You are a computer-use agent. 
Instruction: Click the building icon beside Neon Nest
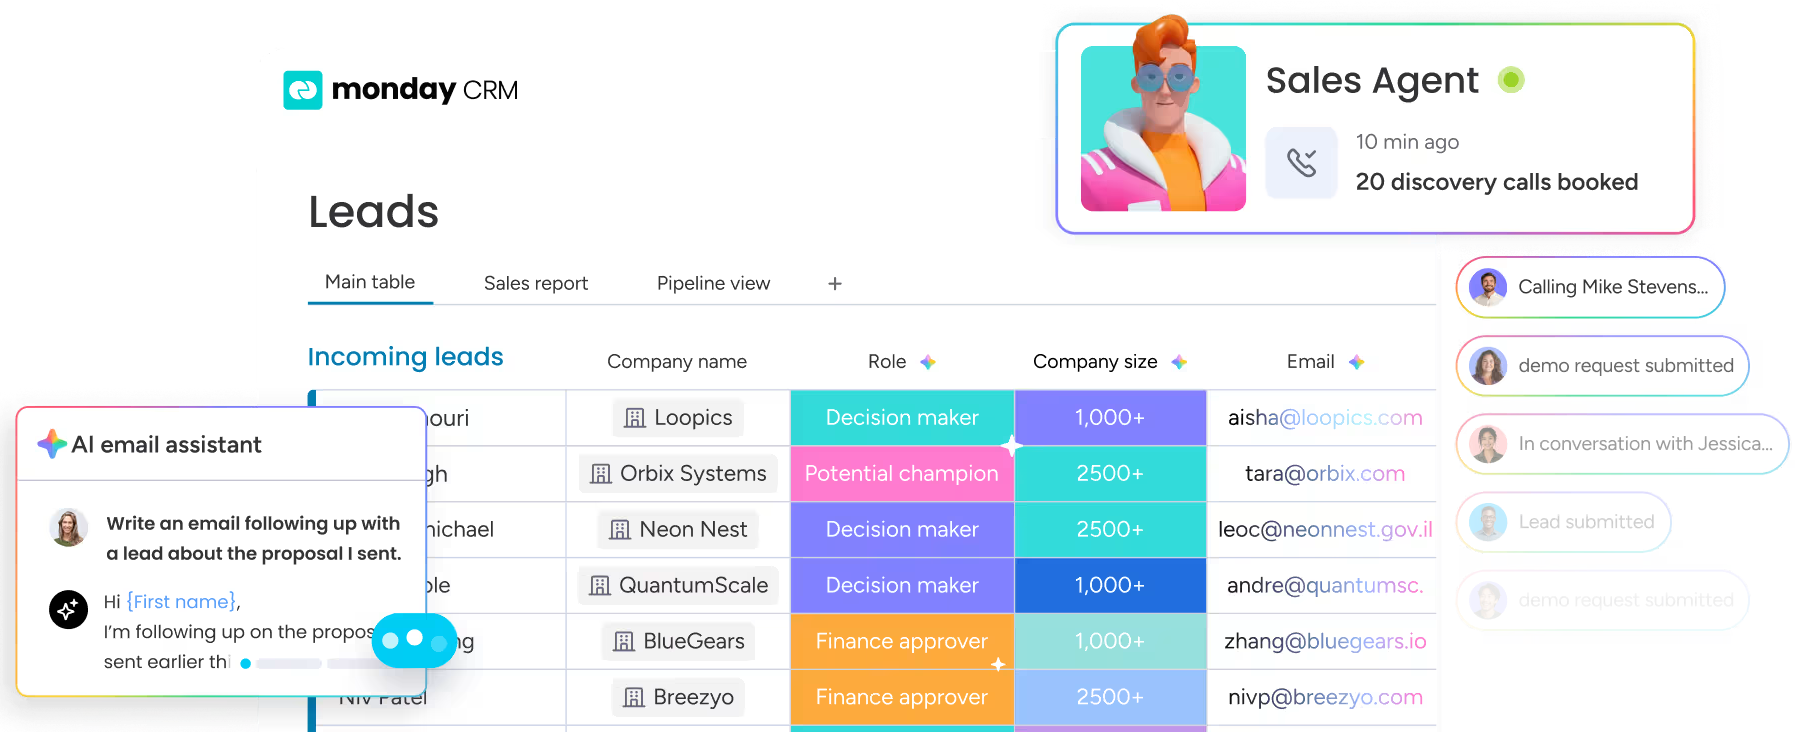(620, 530)
